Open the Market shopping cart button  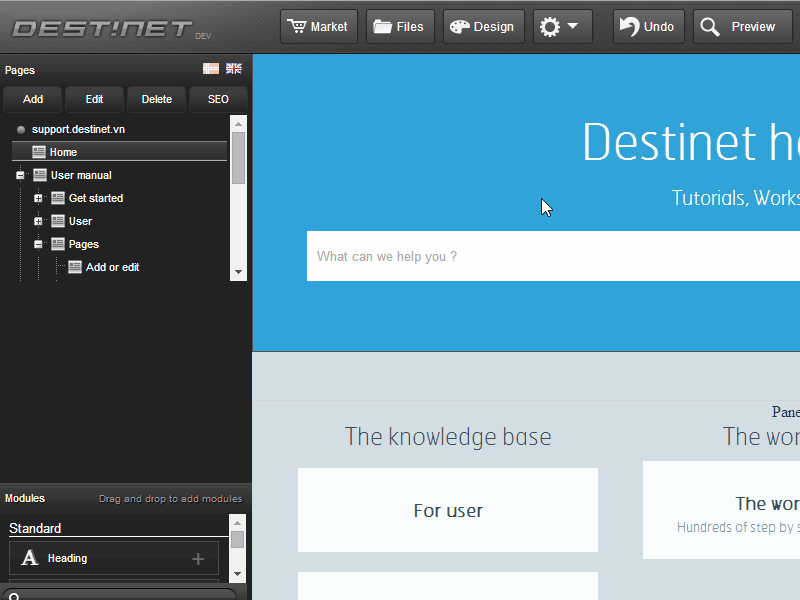point(318,27)
